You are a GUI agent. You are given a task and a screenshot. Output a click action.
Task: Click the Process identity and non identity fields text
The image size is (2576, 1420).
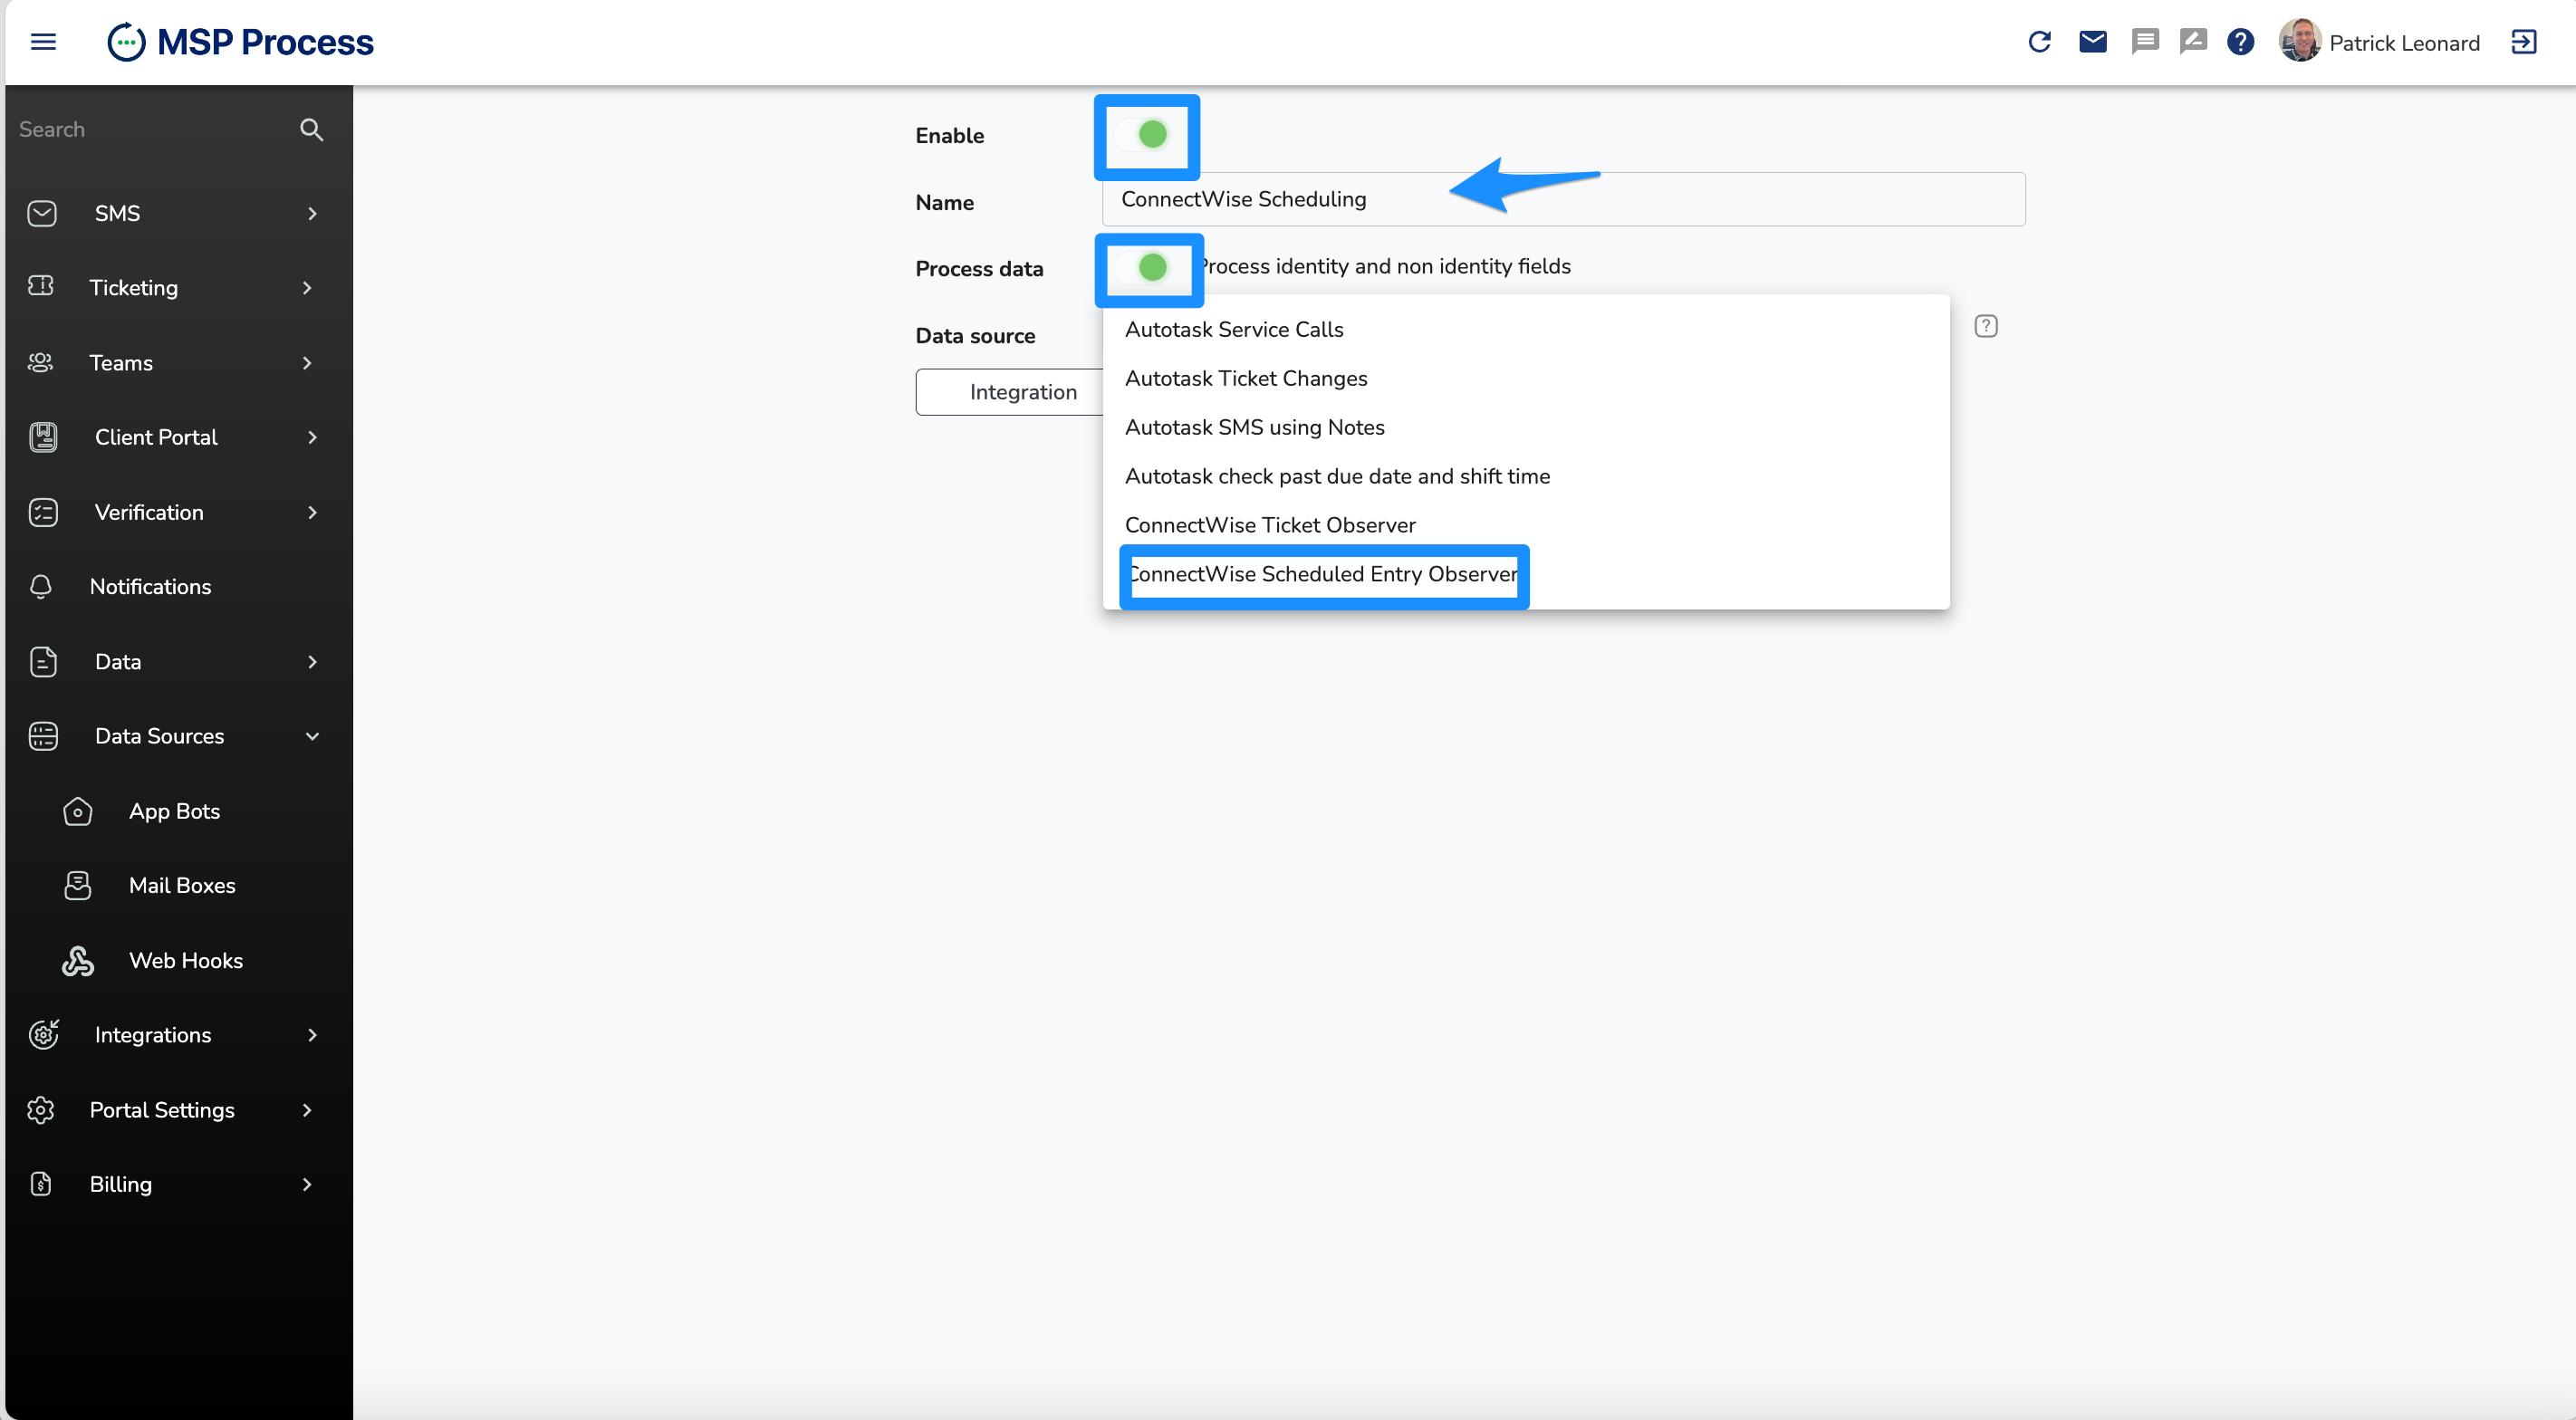(x=1385, y=266)
